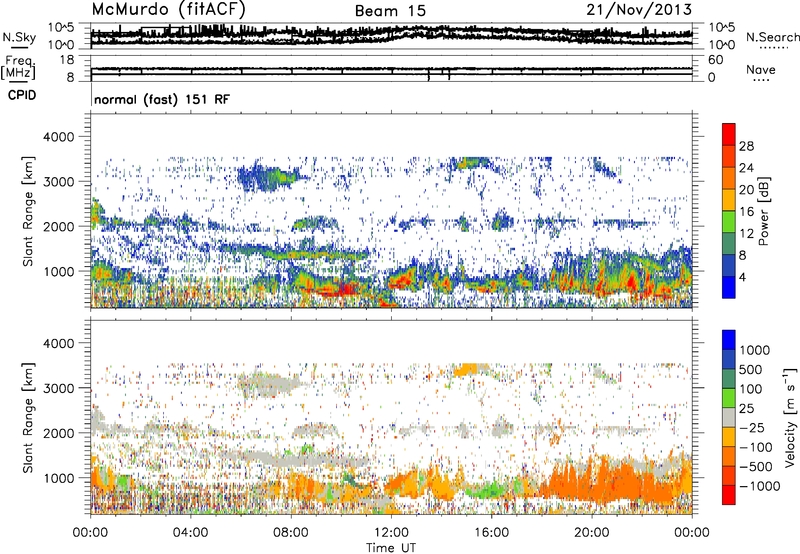Click inside the power range-time plot panel

(391, 211)
